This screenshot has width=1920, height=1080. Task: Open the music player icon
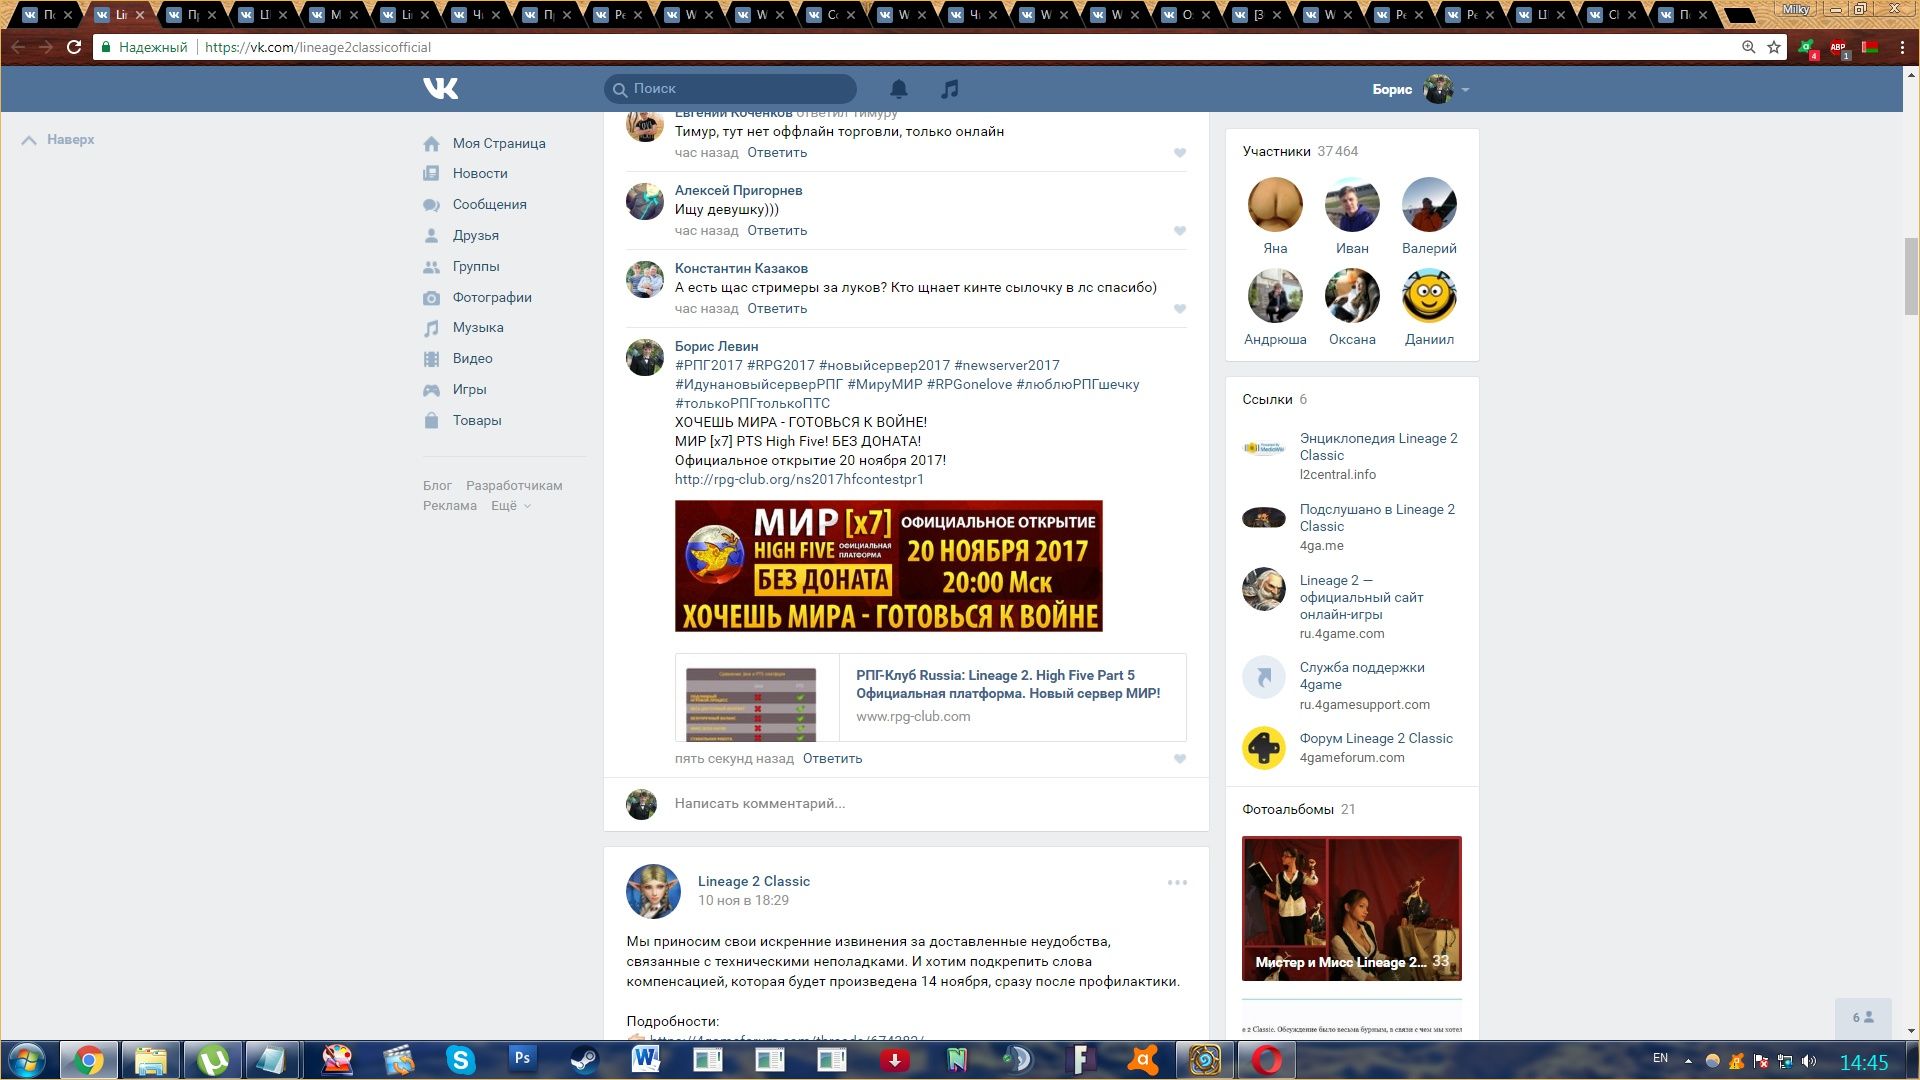click(x=950, y=89)
